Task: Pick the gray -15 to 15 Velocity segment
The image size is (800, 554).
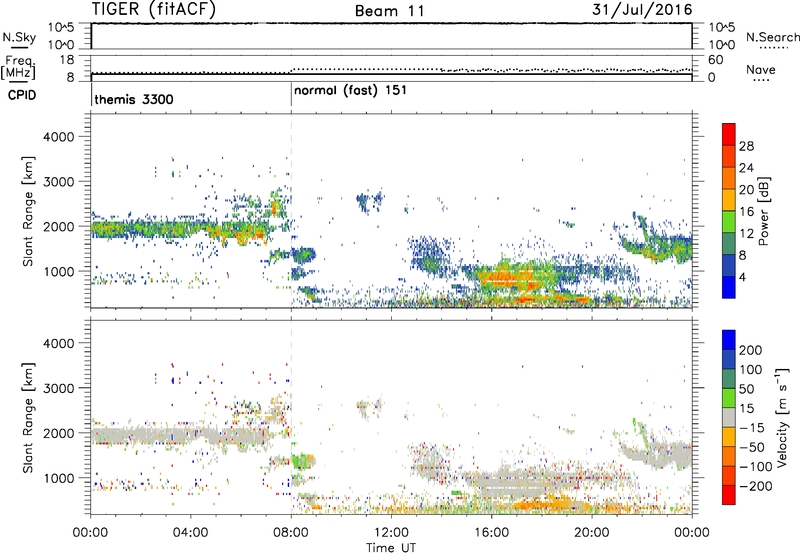Action: tap(729, 418)
